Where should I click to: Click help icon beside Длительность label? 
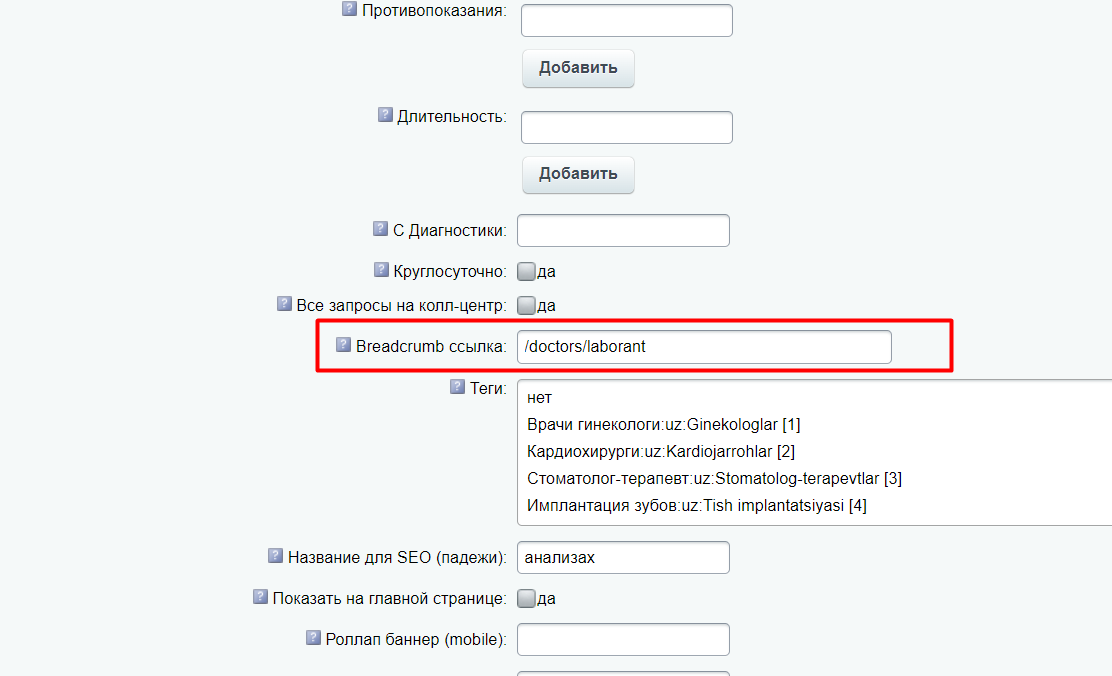click(x=385, y=114)
